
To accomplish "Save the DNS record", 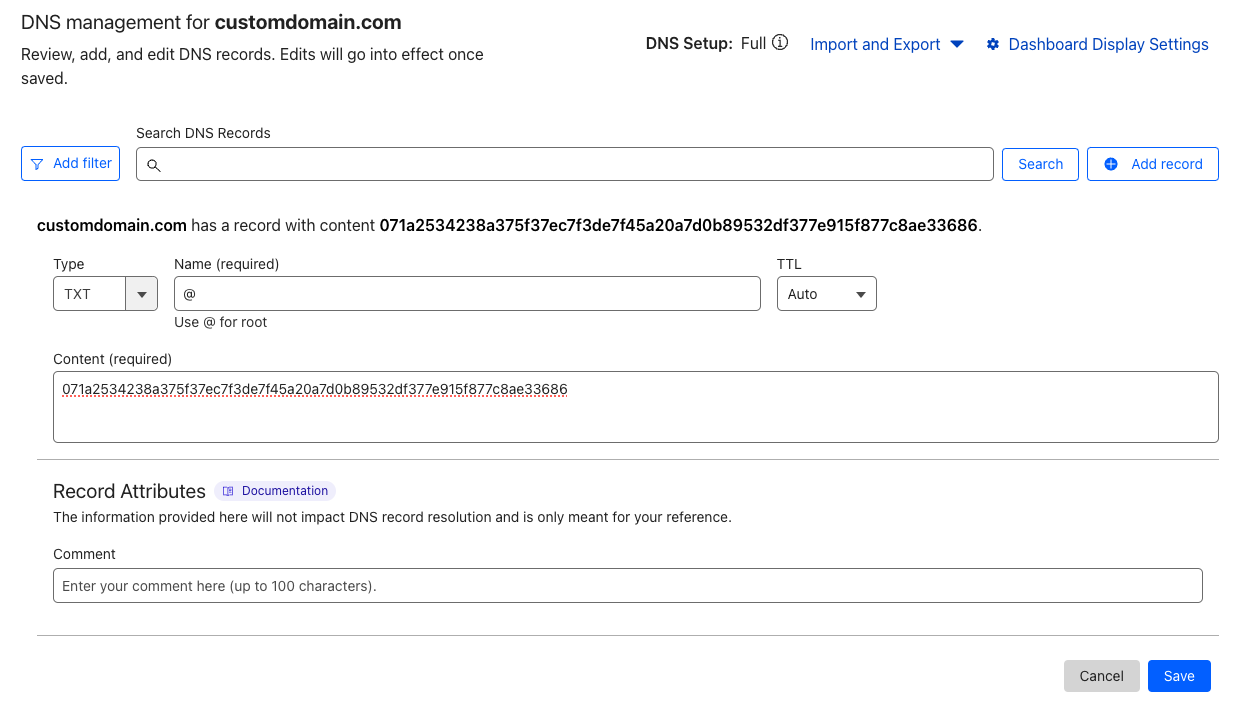I will point(1178,676).
